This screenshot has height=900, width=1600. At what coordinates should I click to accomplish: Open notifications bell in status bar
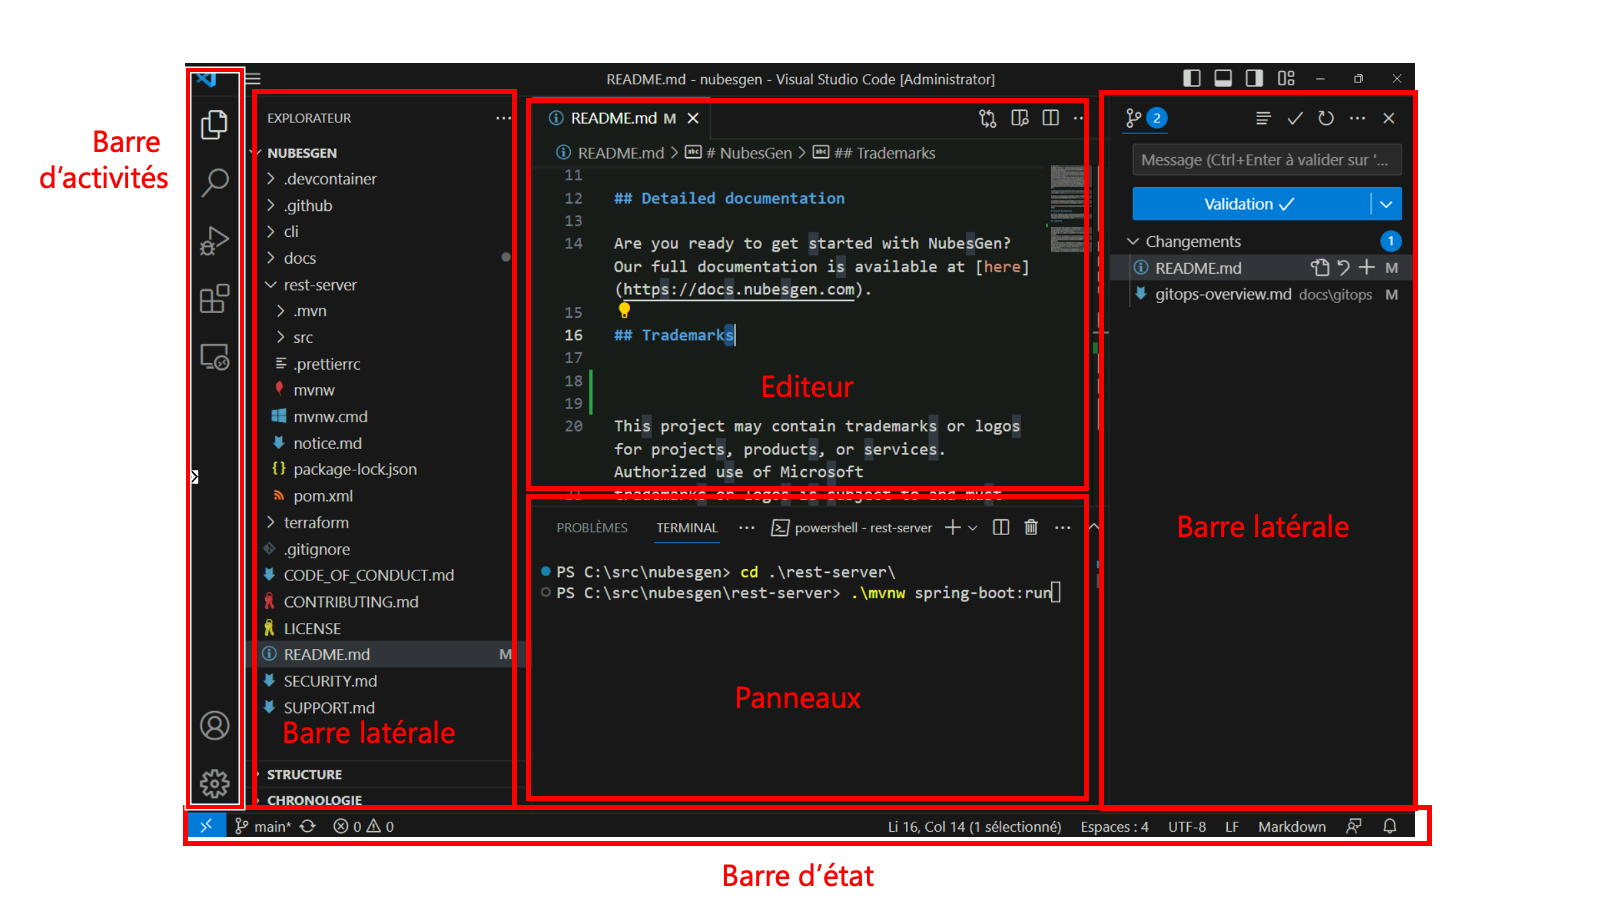[1390, 826]
